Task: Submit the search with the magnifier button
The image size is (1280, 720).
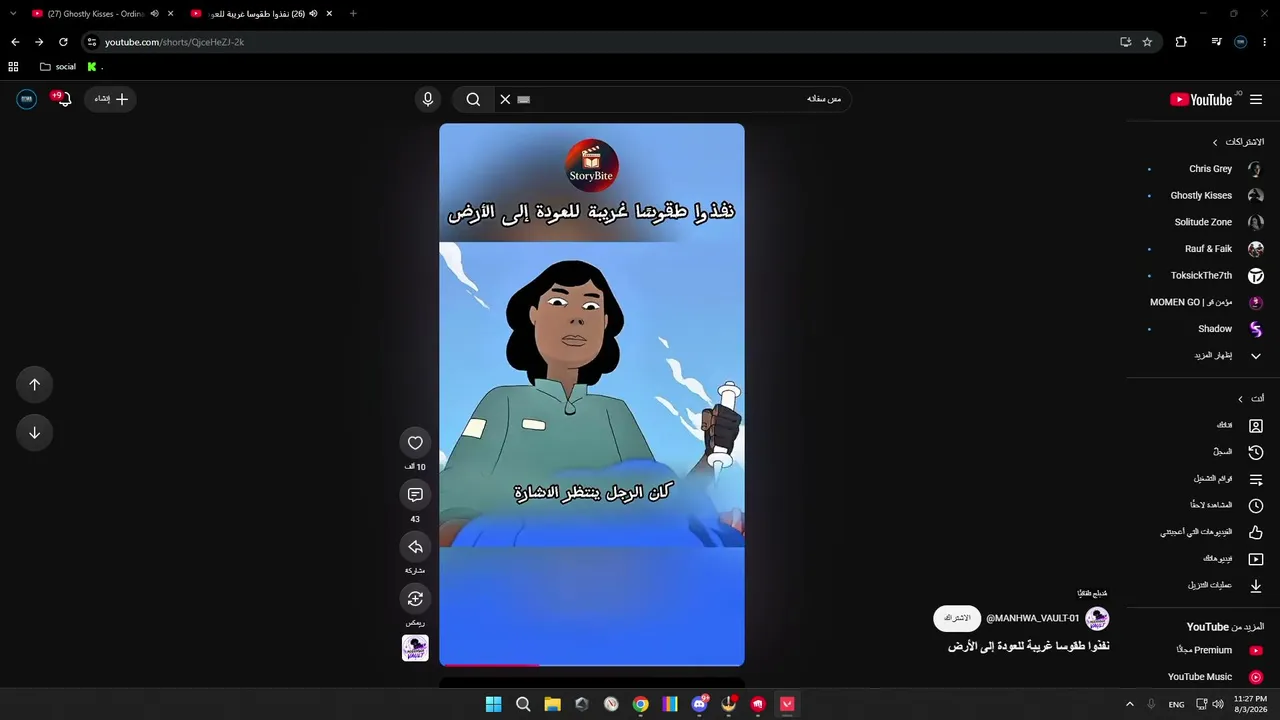Action: point(473,99)
